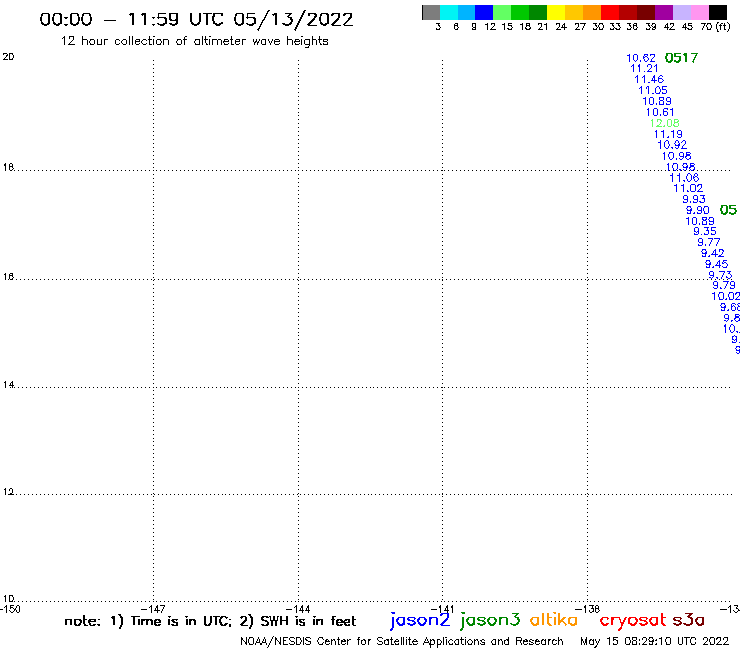Click the 'May 15 08:29:10 UTC 2022' timestamp
The image size is (740, 650).
(655, 642)
